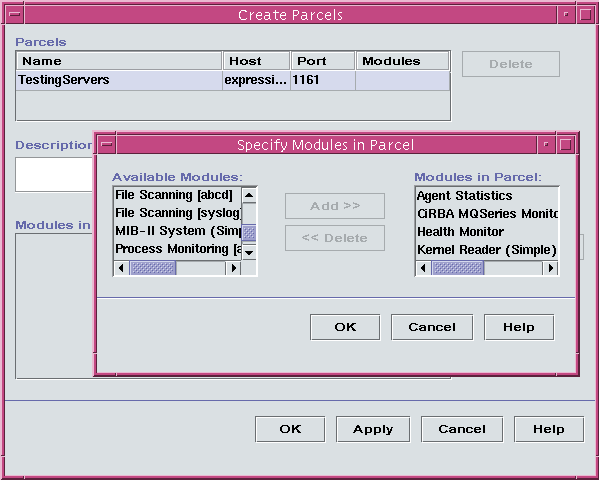The image size is (599, 480).
Task: Click Apply in Create Parcels window
Action: [373, 429]
